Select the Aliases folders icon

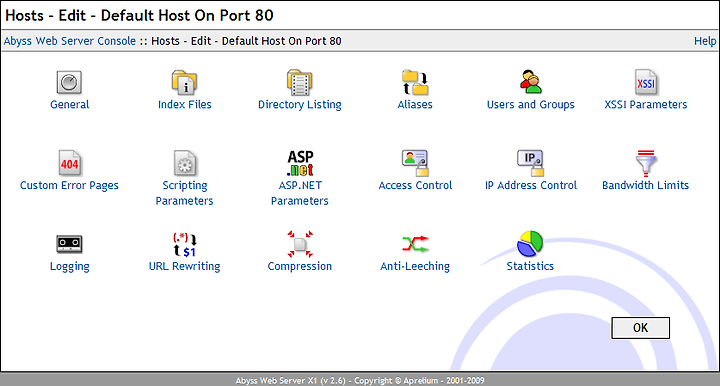(415, 83)
